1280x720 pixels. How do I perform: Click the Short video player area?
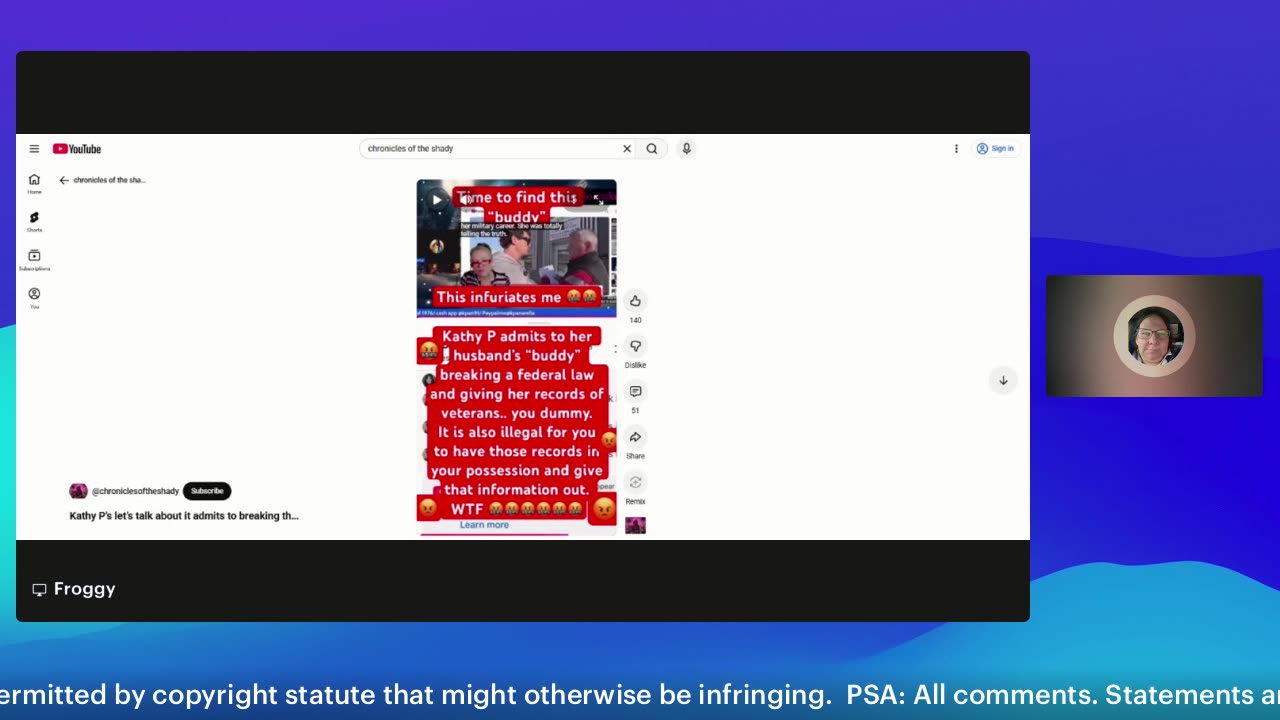pos(516,358)
